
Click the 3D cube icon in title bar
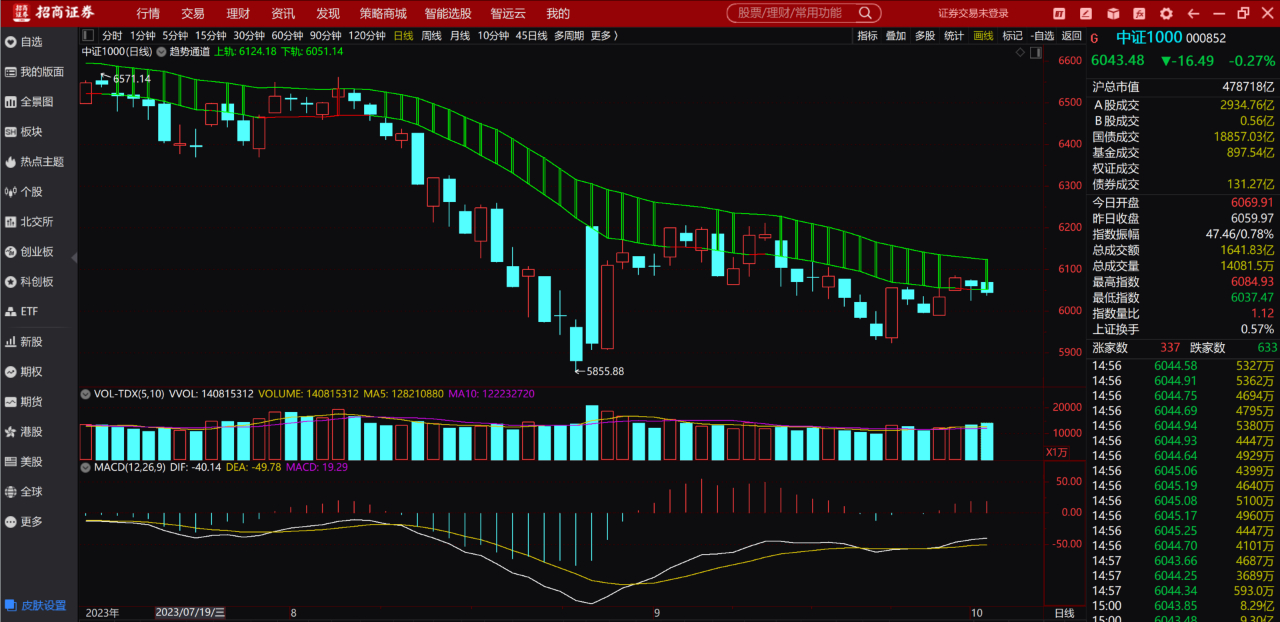[x=1113, y=13]
